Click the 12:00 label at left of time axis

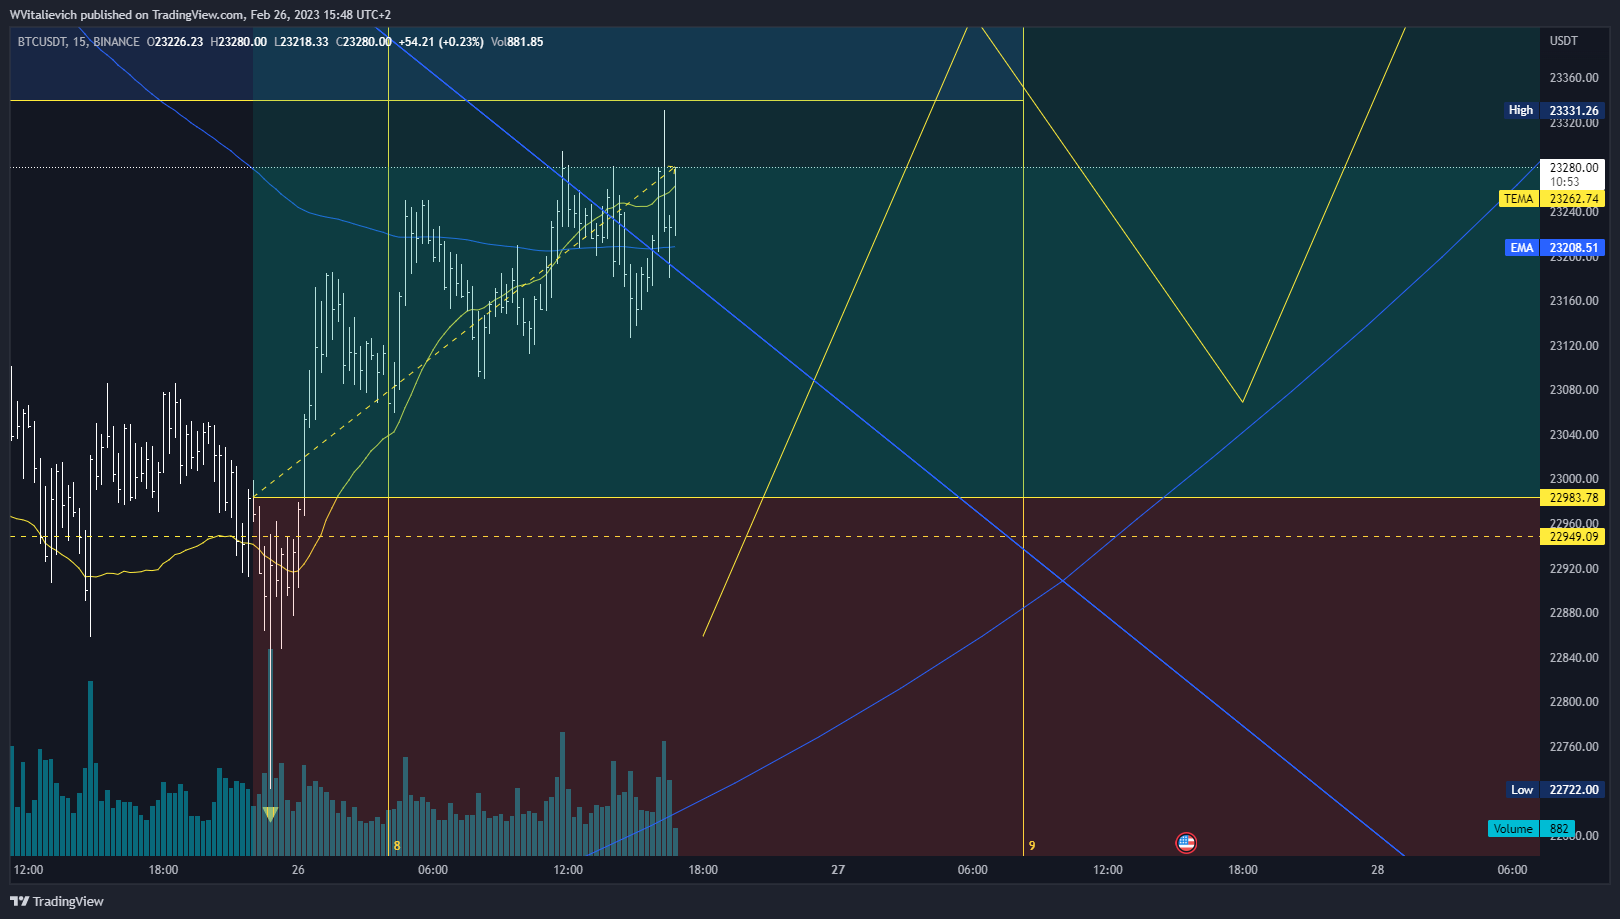pos(29,870)
